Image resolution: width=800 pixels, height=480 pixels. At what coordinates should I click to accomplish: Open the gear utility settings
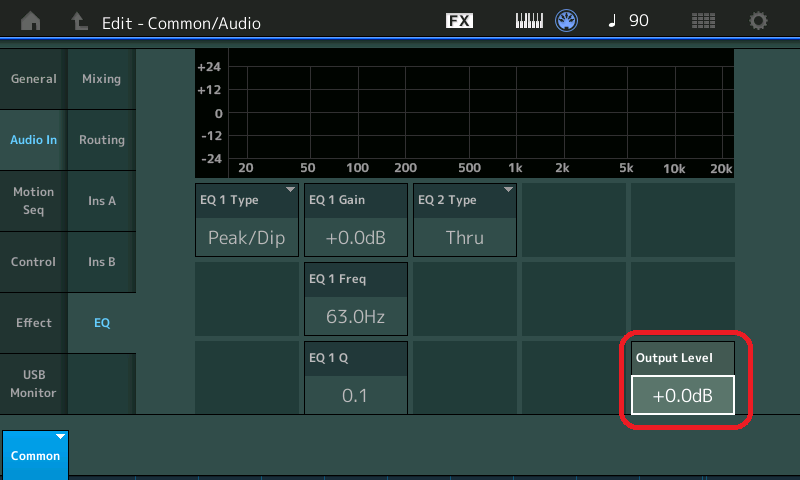coord(759,21)
